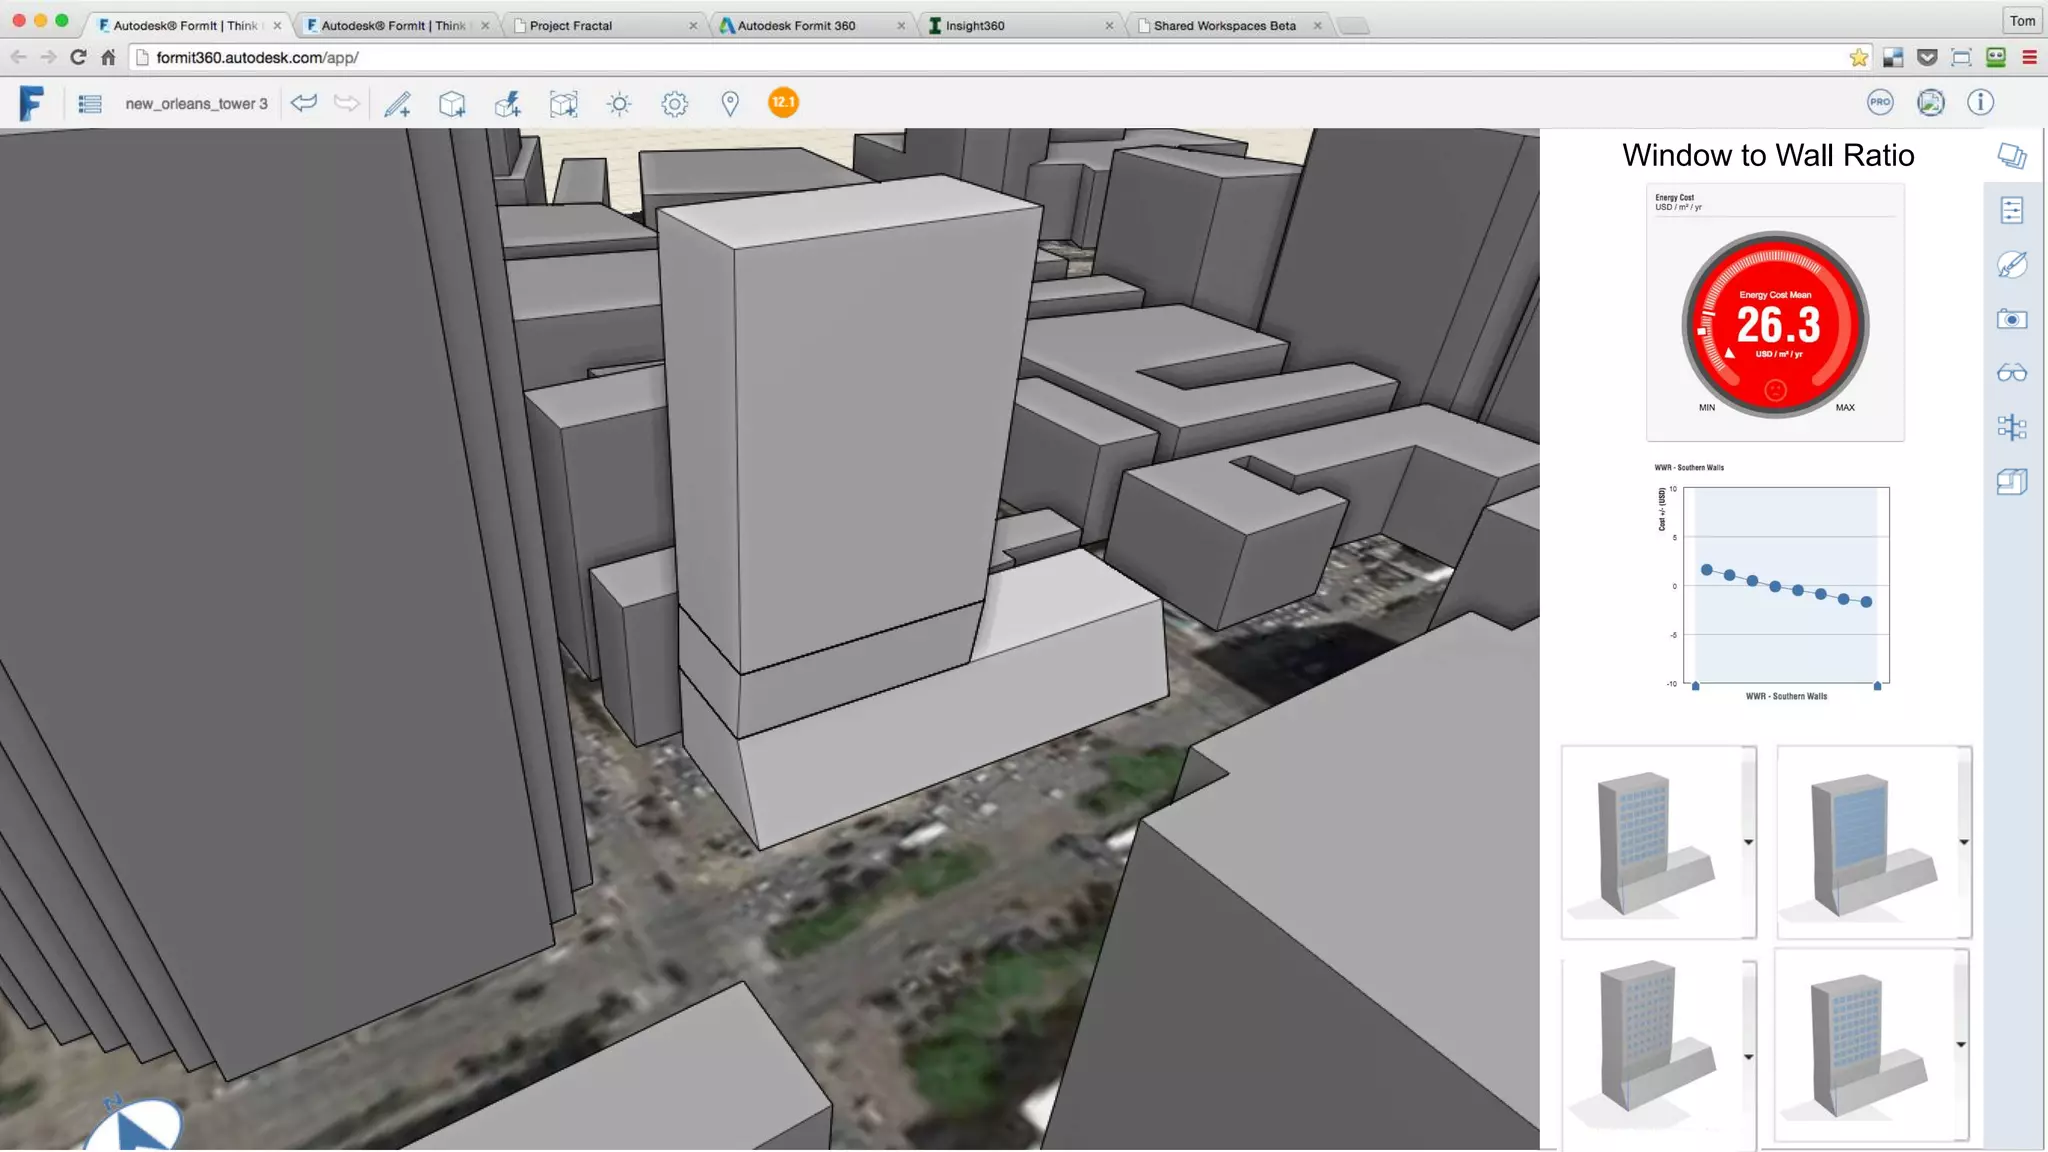
Task: Click the PRO account badge
Action: (1880, 102)
